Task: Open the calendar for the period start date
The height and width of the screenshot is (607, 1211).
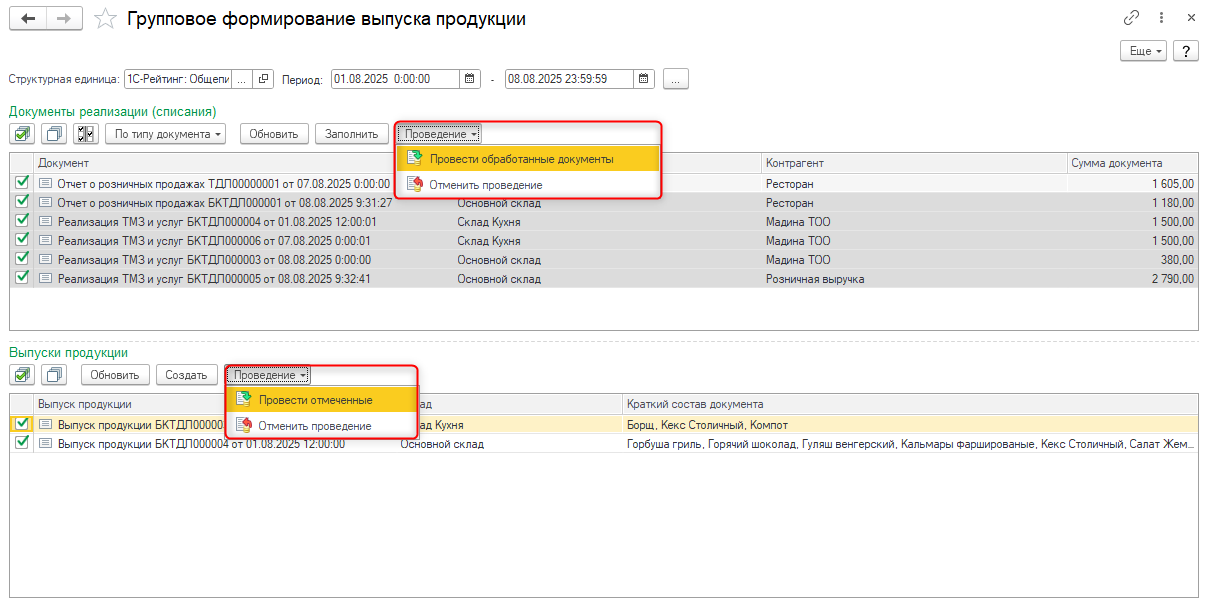Action: pos(469,79)
